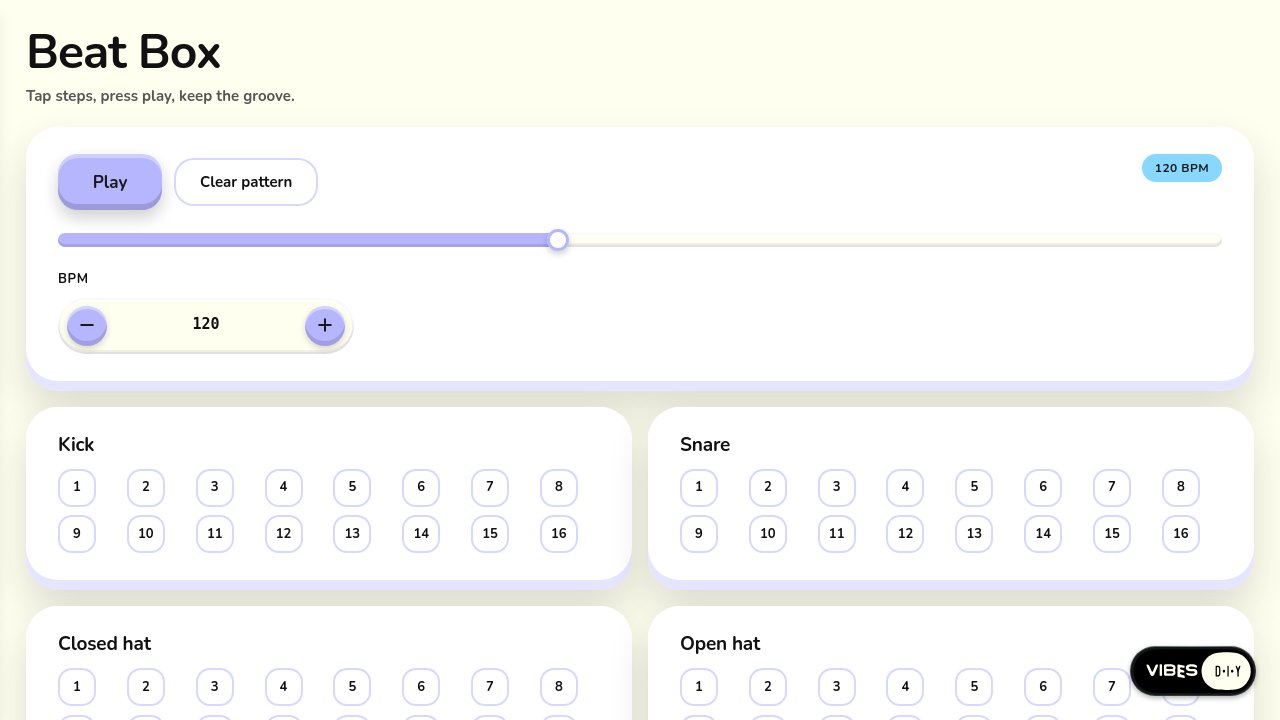Toggle Kick step 5

[x=352, y=487]
